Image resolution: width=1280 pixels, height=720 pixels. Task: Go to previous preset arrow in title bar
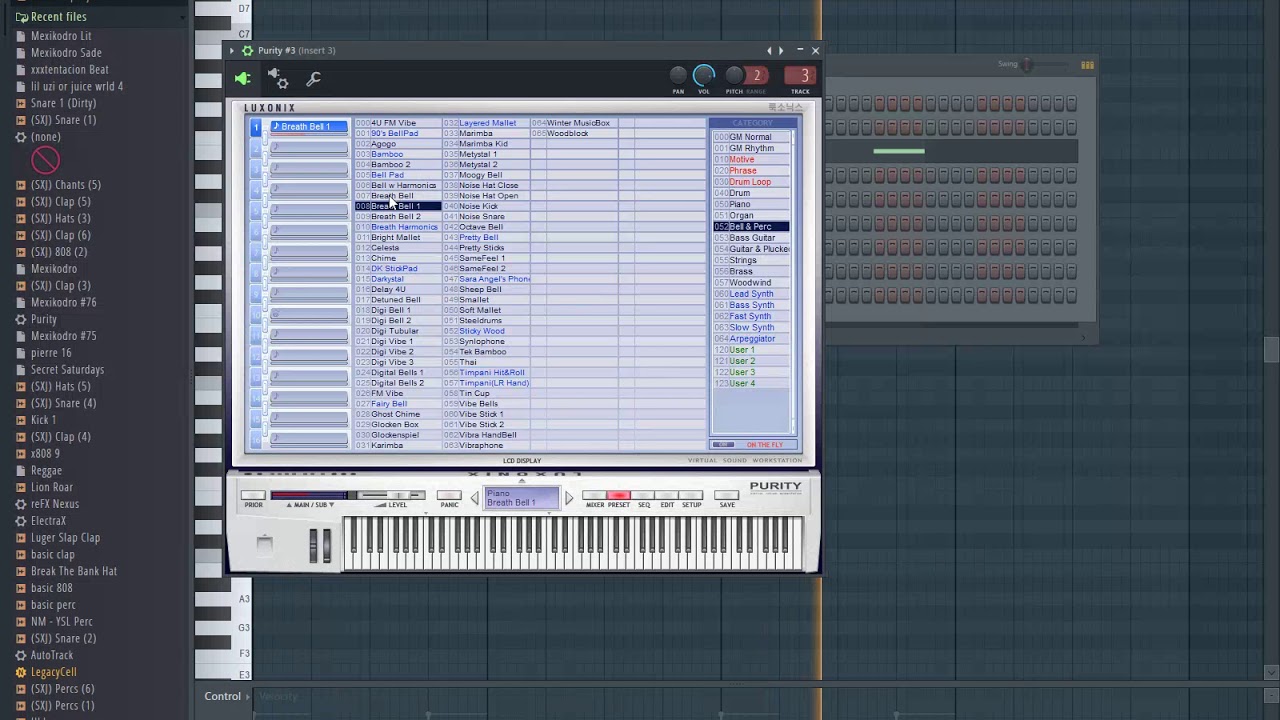(x=769, y=50)
